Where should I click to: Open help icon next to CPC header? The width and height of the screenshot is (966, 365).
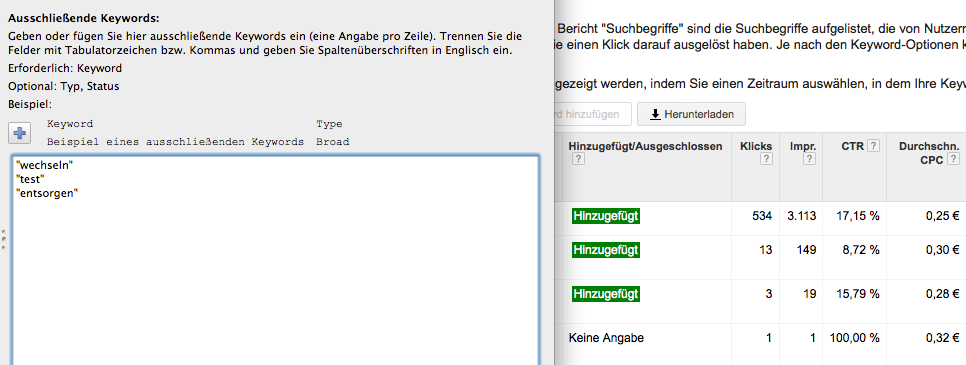tap(954, 159)
